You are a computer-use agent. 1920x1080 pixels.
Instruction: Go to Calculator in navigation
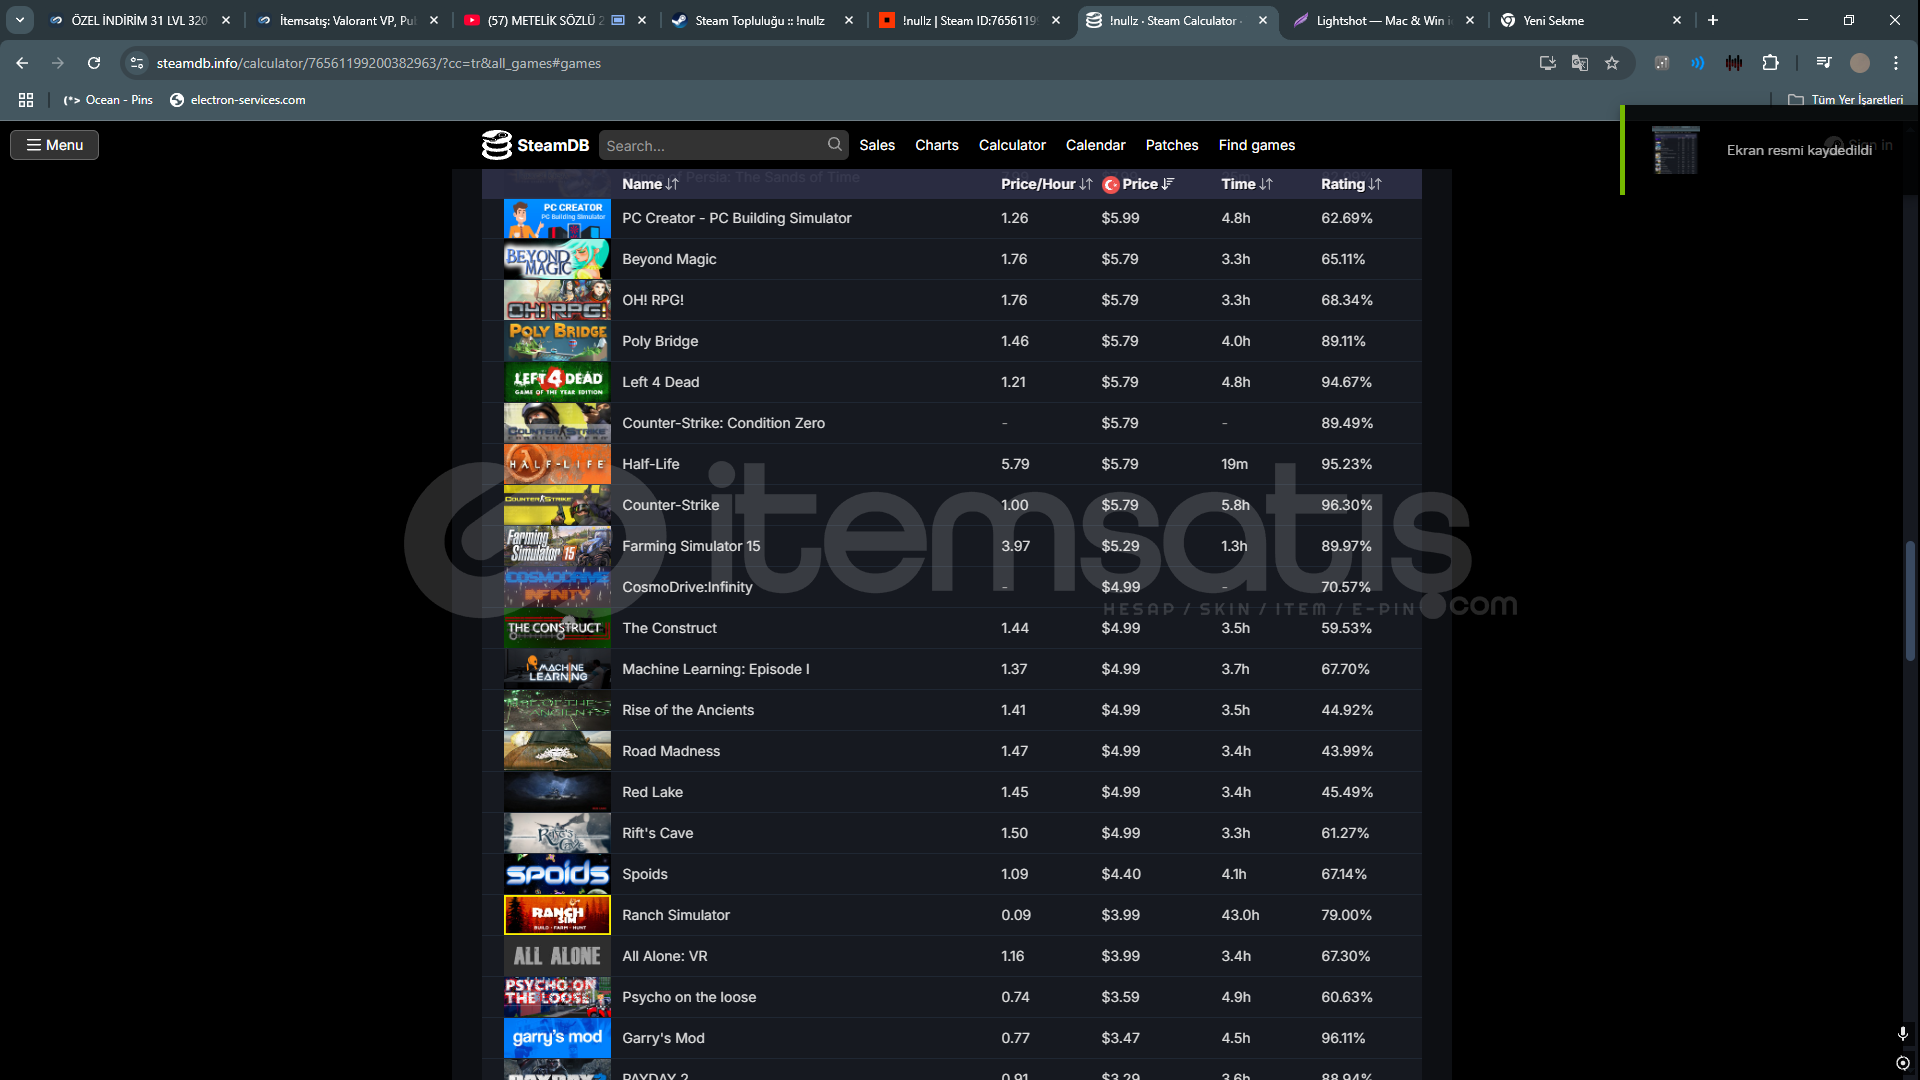tap(1012, 145)
